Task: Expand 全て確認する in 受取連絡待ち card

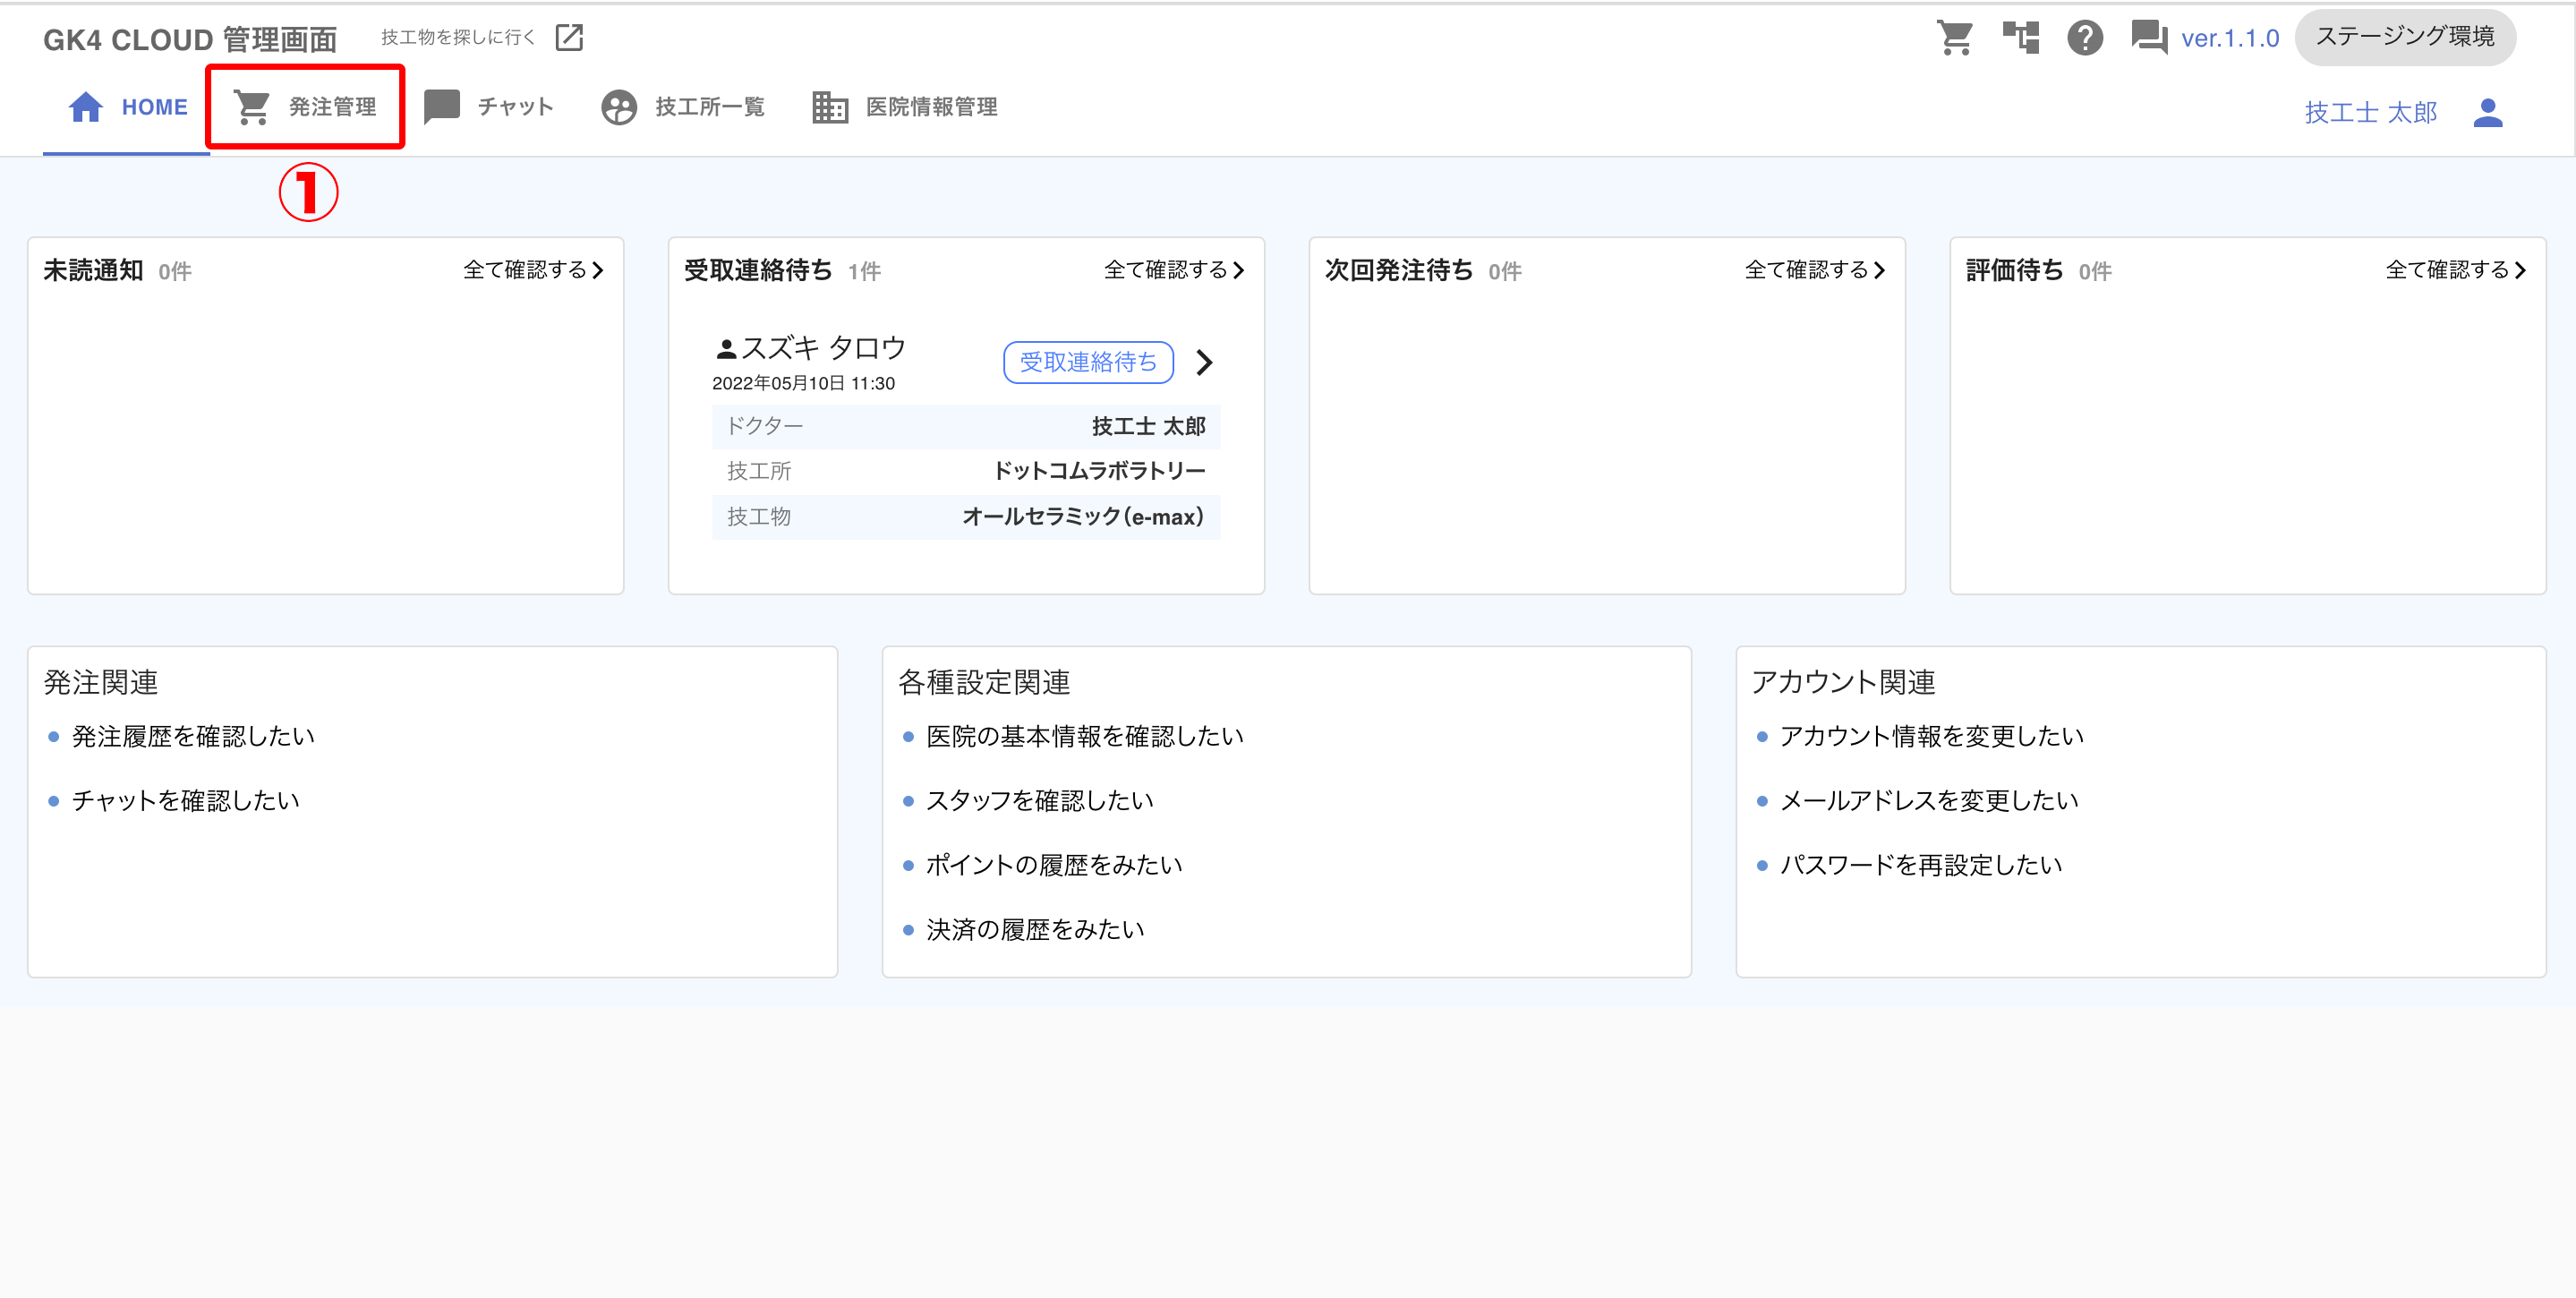Action: (1174, 270)
